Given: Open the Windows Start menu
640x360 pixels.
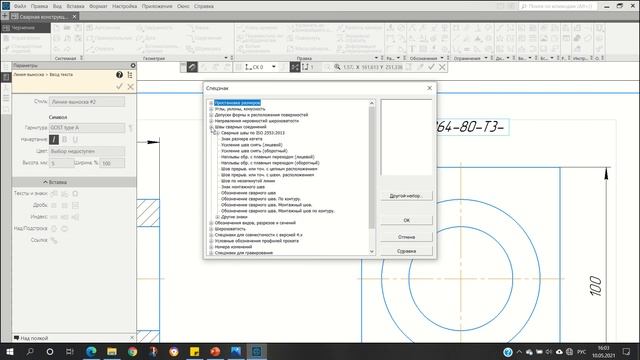Looking at the screenshot, I should 10,351.
